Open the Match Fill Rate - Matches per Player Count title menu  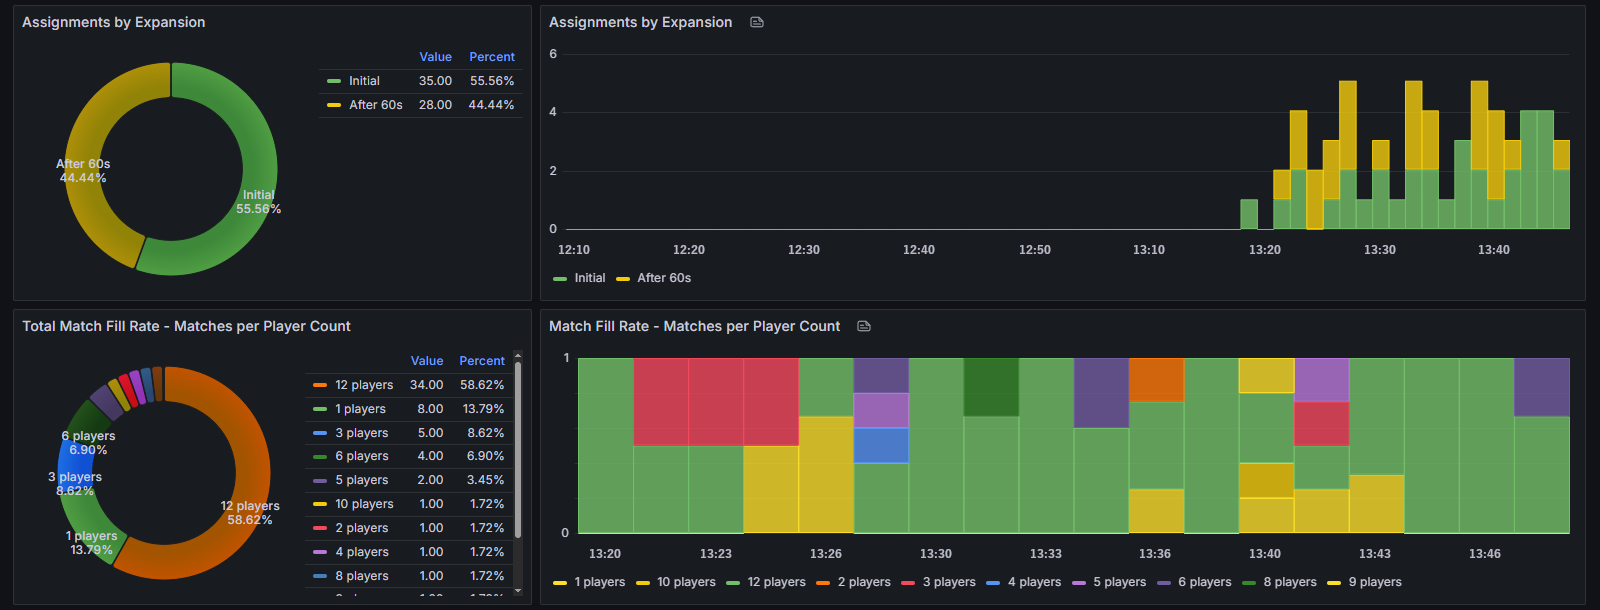(x=694, y=326)
